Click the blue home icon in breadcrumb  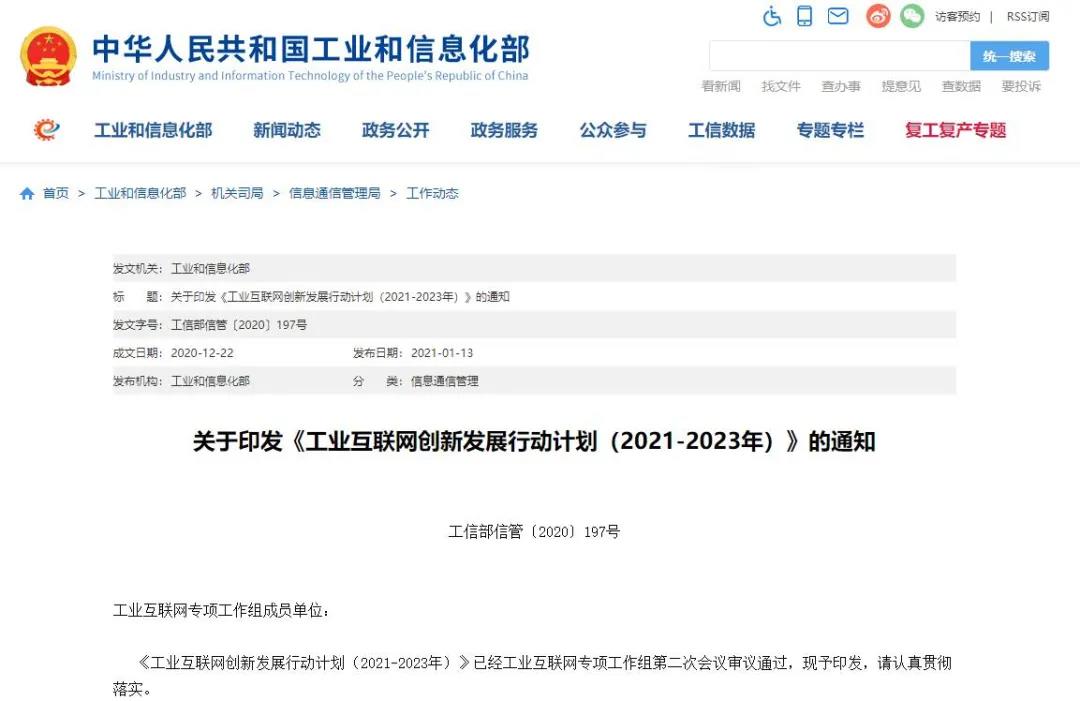tap(27, 193)
